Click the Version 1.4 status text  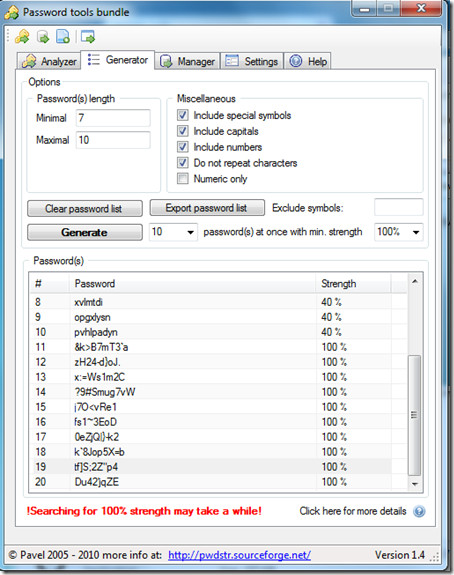[x=399, y=555]
